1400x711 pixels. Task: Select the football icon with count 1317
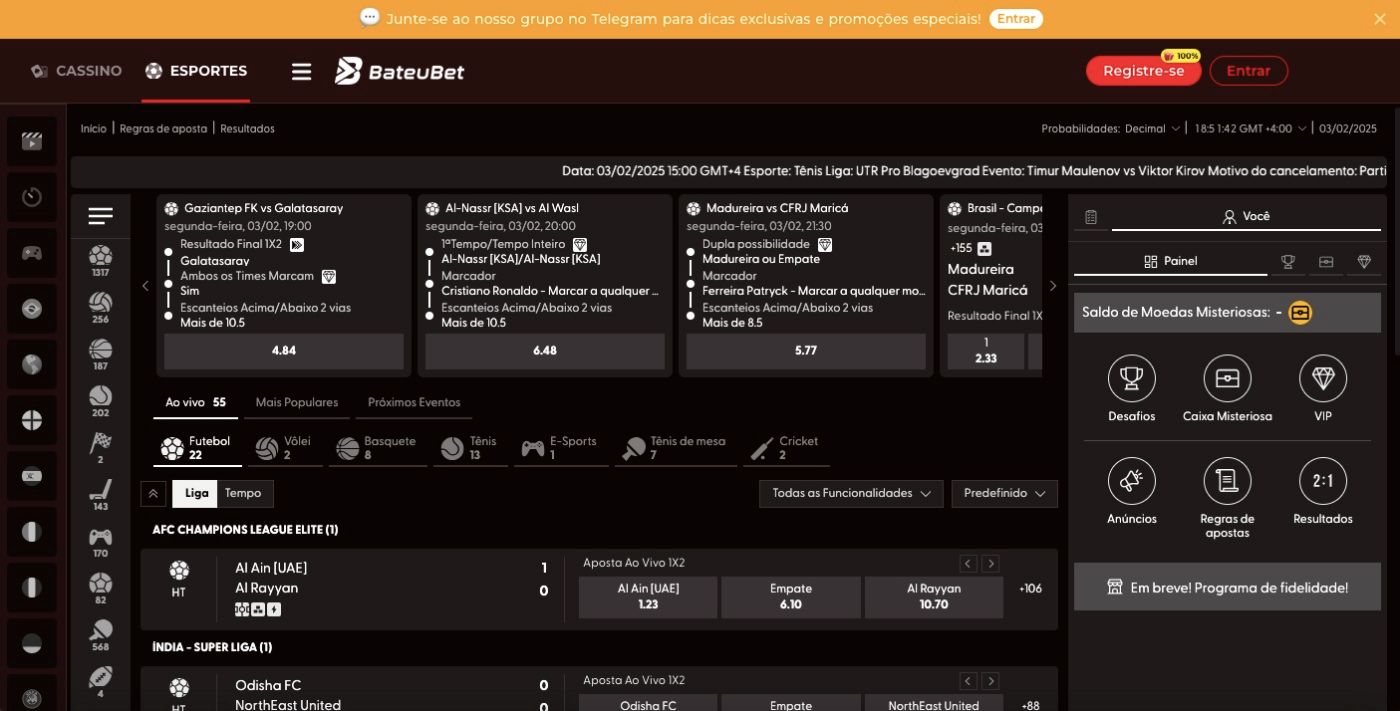click(x=100, y=260)
